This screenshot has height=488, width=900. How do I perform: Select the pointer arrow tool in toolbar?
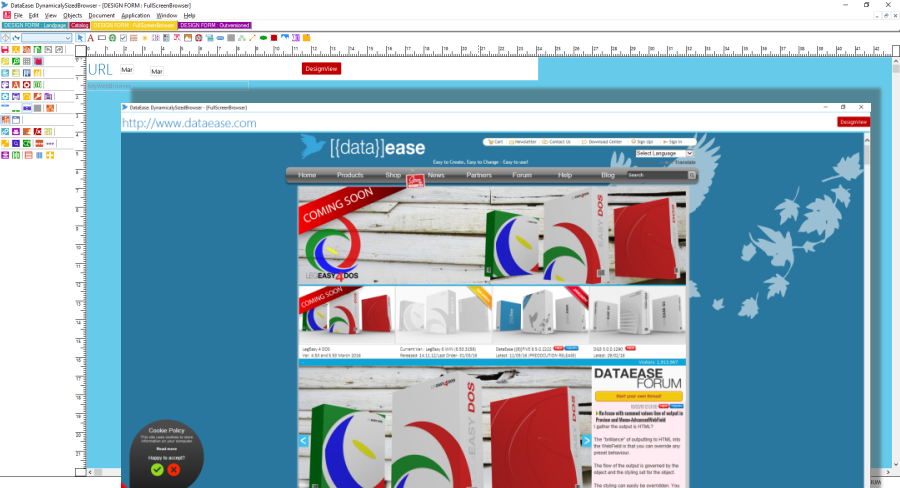pos(80,38)
